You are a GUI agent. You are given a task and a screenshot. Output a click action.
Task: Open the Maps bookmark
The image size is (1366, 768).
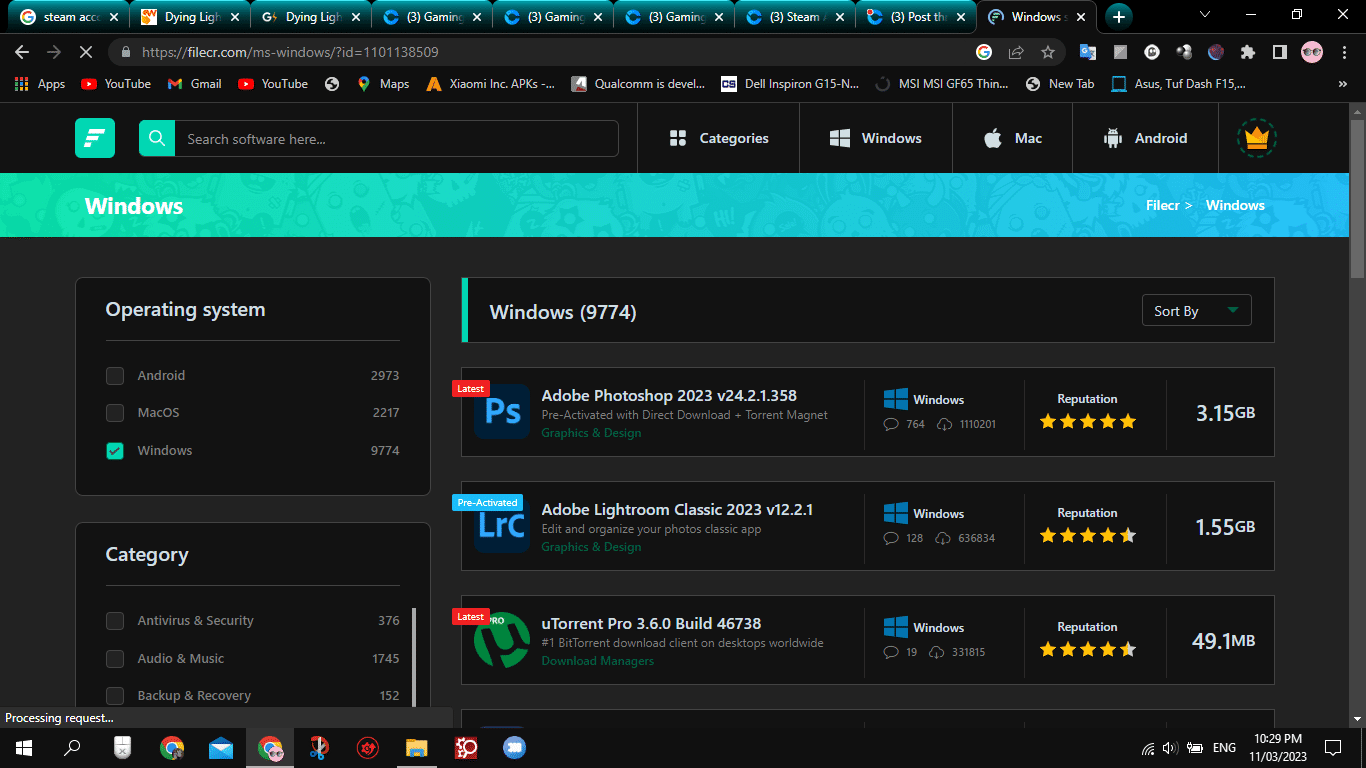point(383,84)
